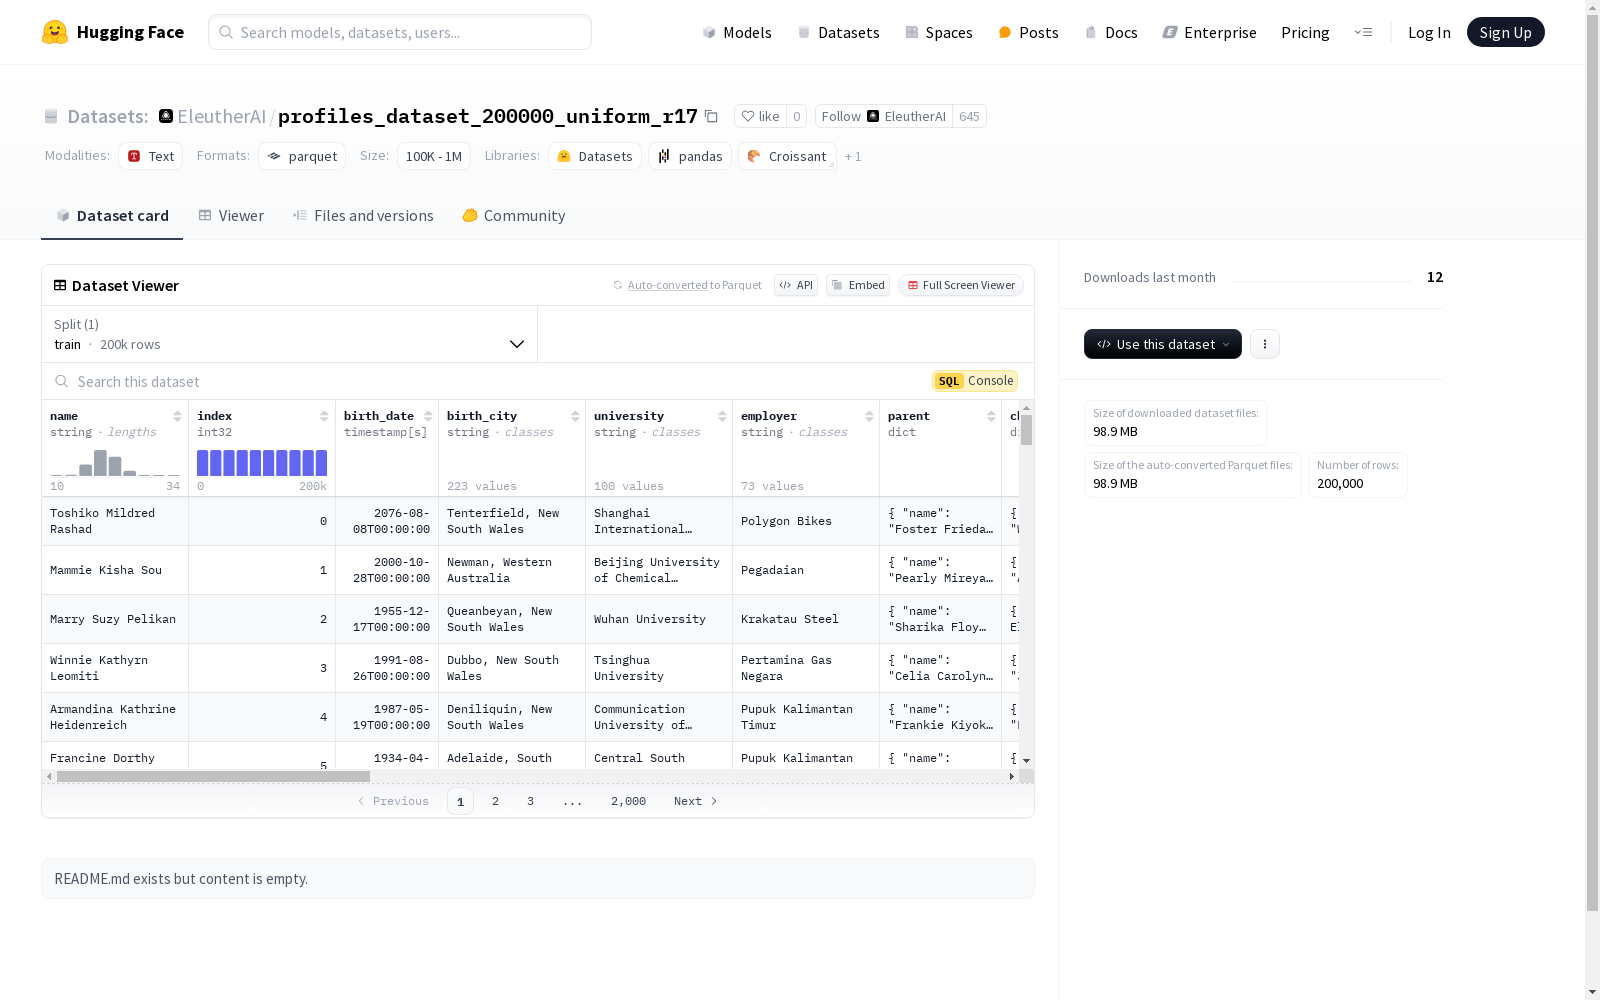Click index distribution histogram bars
This screenshot has height=1000, width=1600.
tap(262, 462)
